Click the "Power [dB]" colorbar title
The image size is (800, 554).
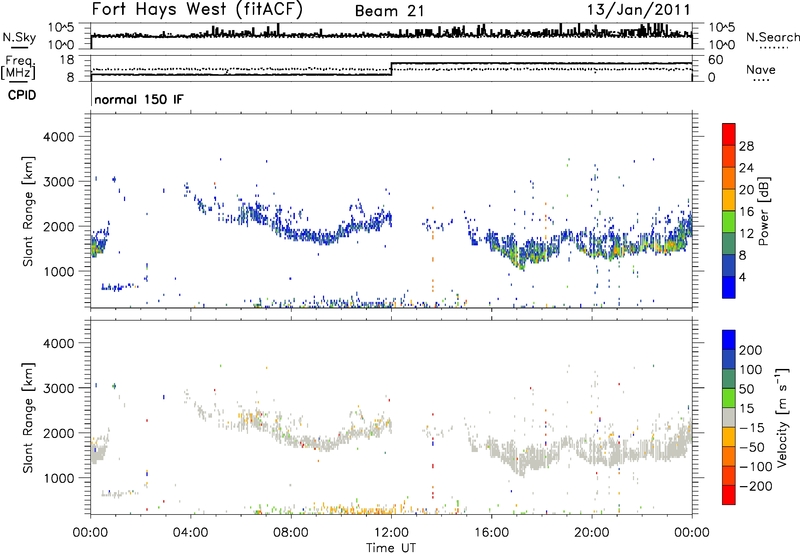[763, 211]
